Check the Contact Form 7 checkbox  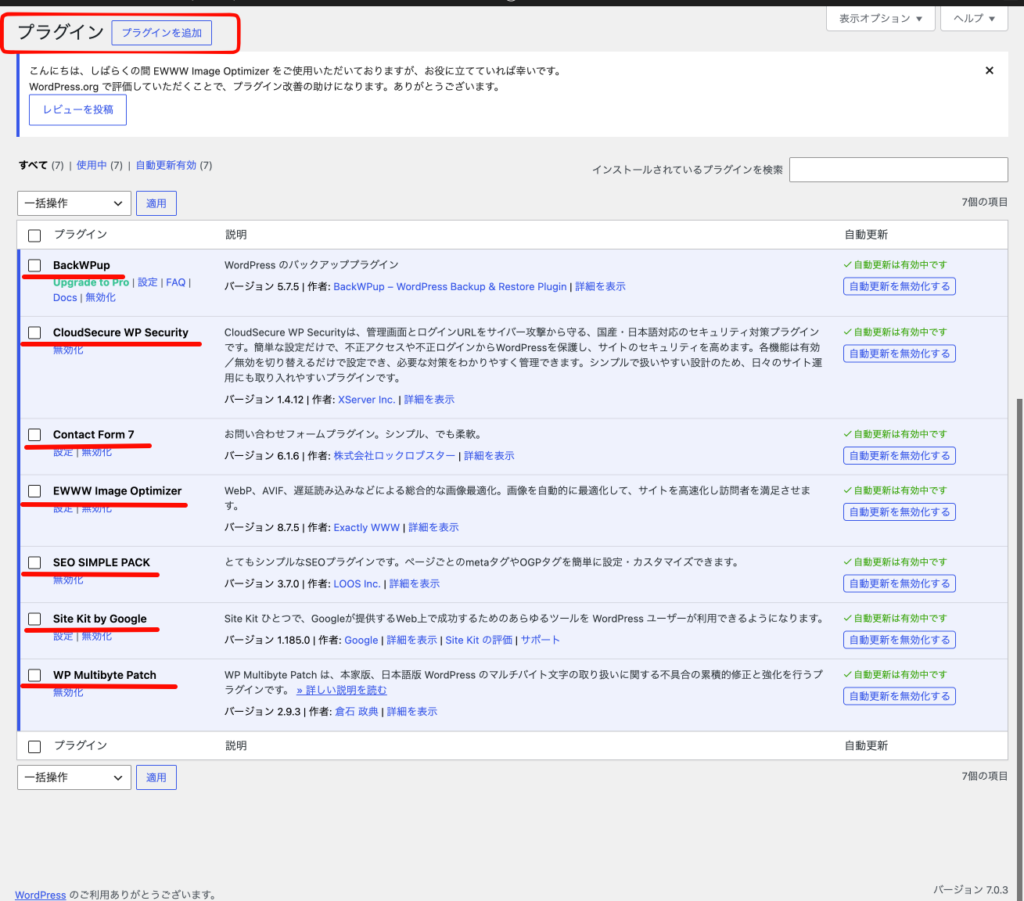click(x=35, y=434)
